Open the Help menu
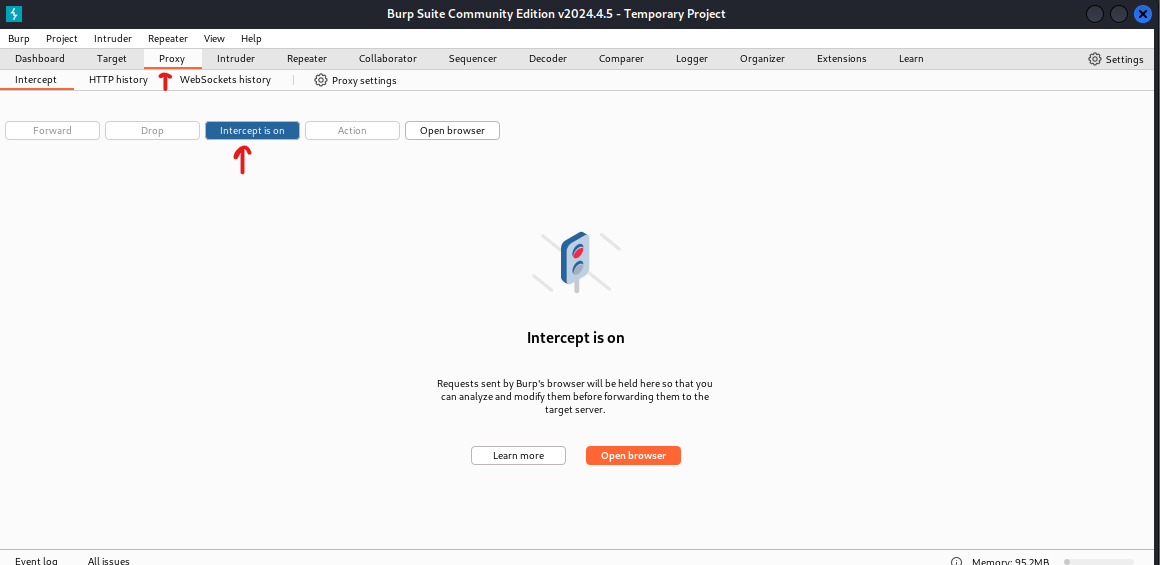Image resolution: width=1160 pixels, height=565 pixels. (252, 38)
